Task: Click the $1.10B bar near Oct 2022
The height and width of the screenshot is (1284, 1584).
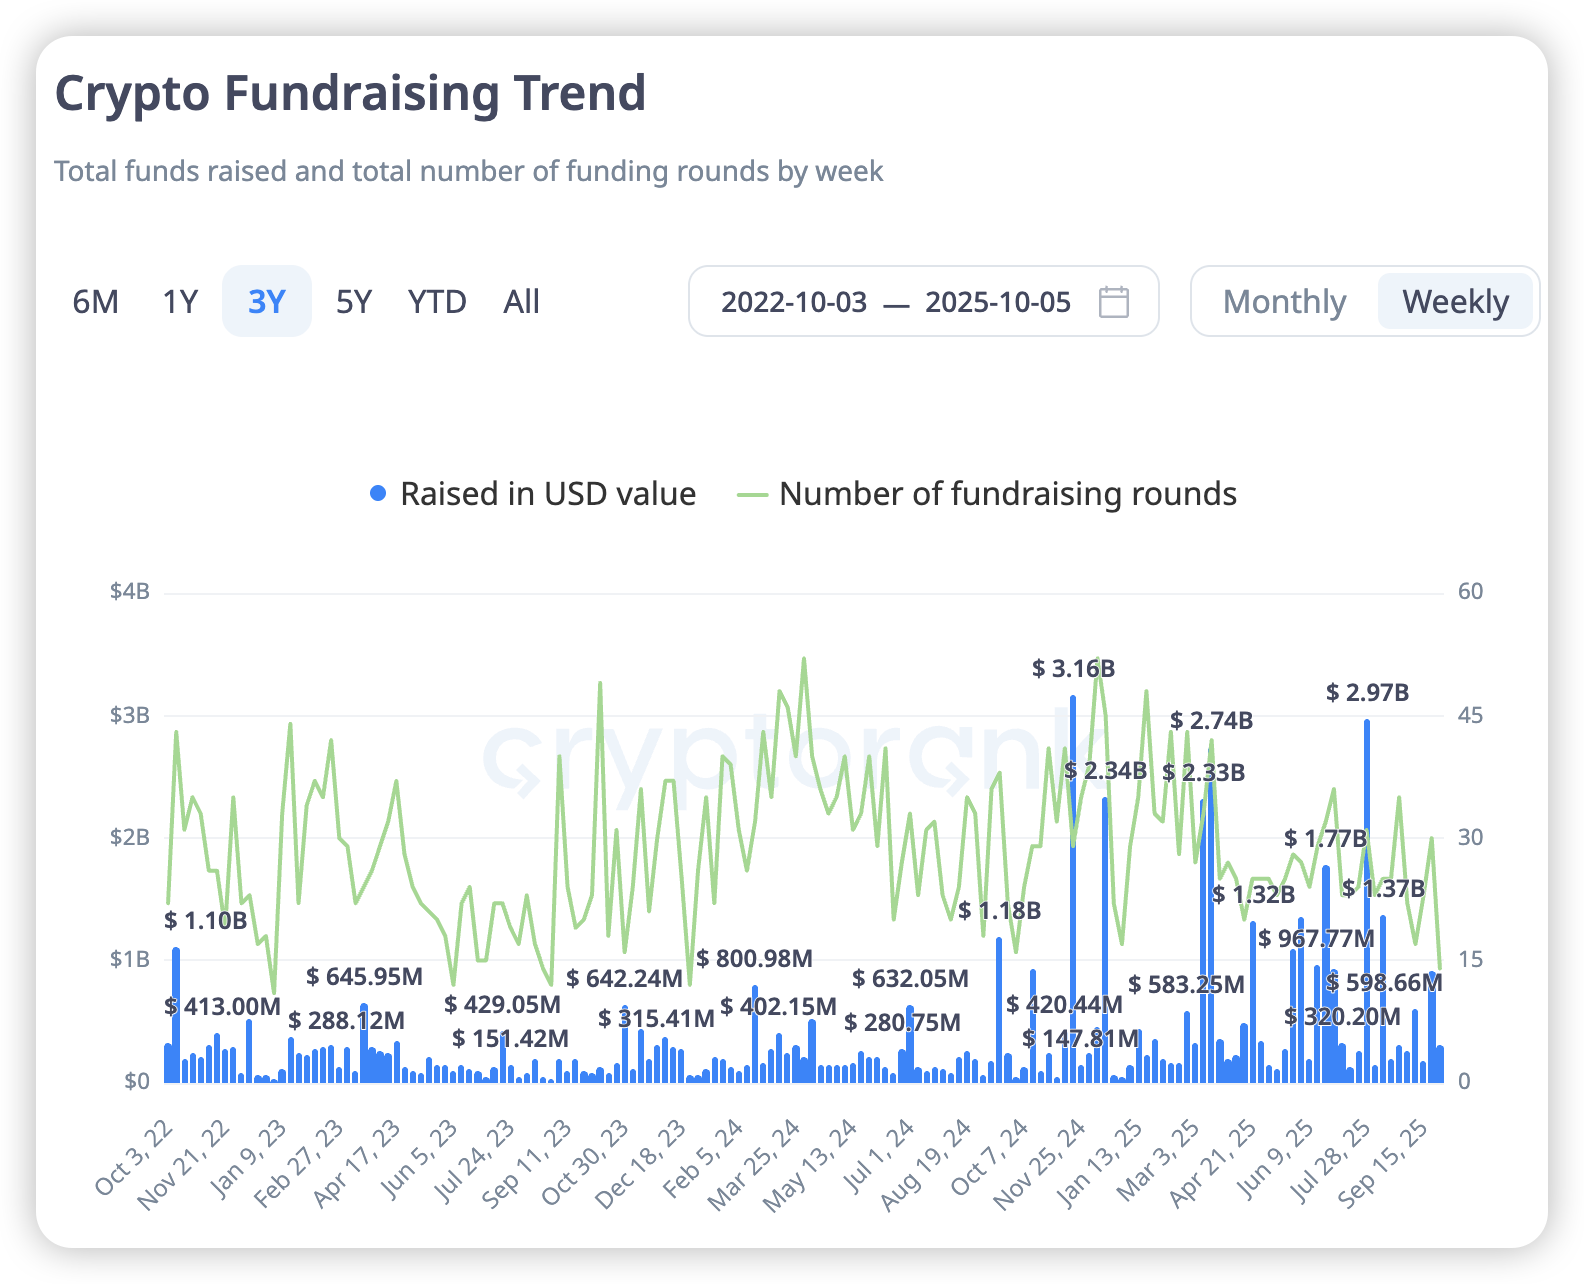Action: pyautogui.click(x=176, y=1015)
